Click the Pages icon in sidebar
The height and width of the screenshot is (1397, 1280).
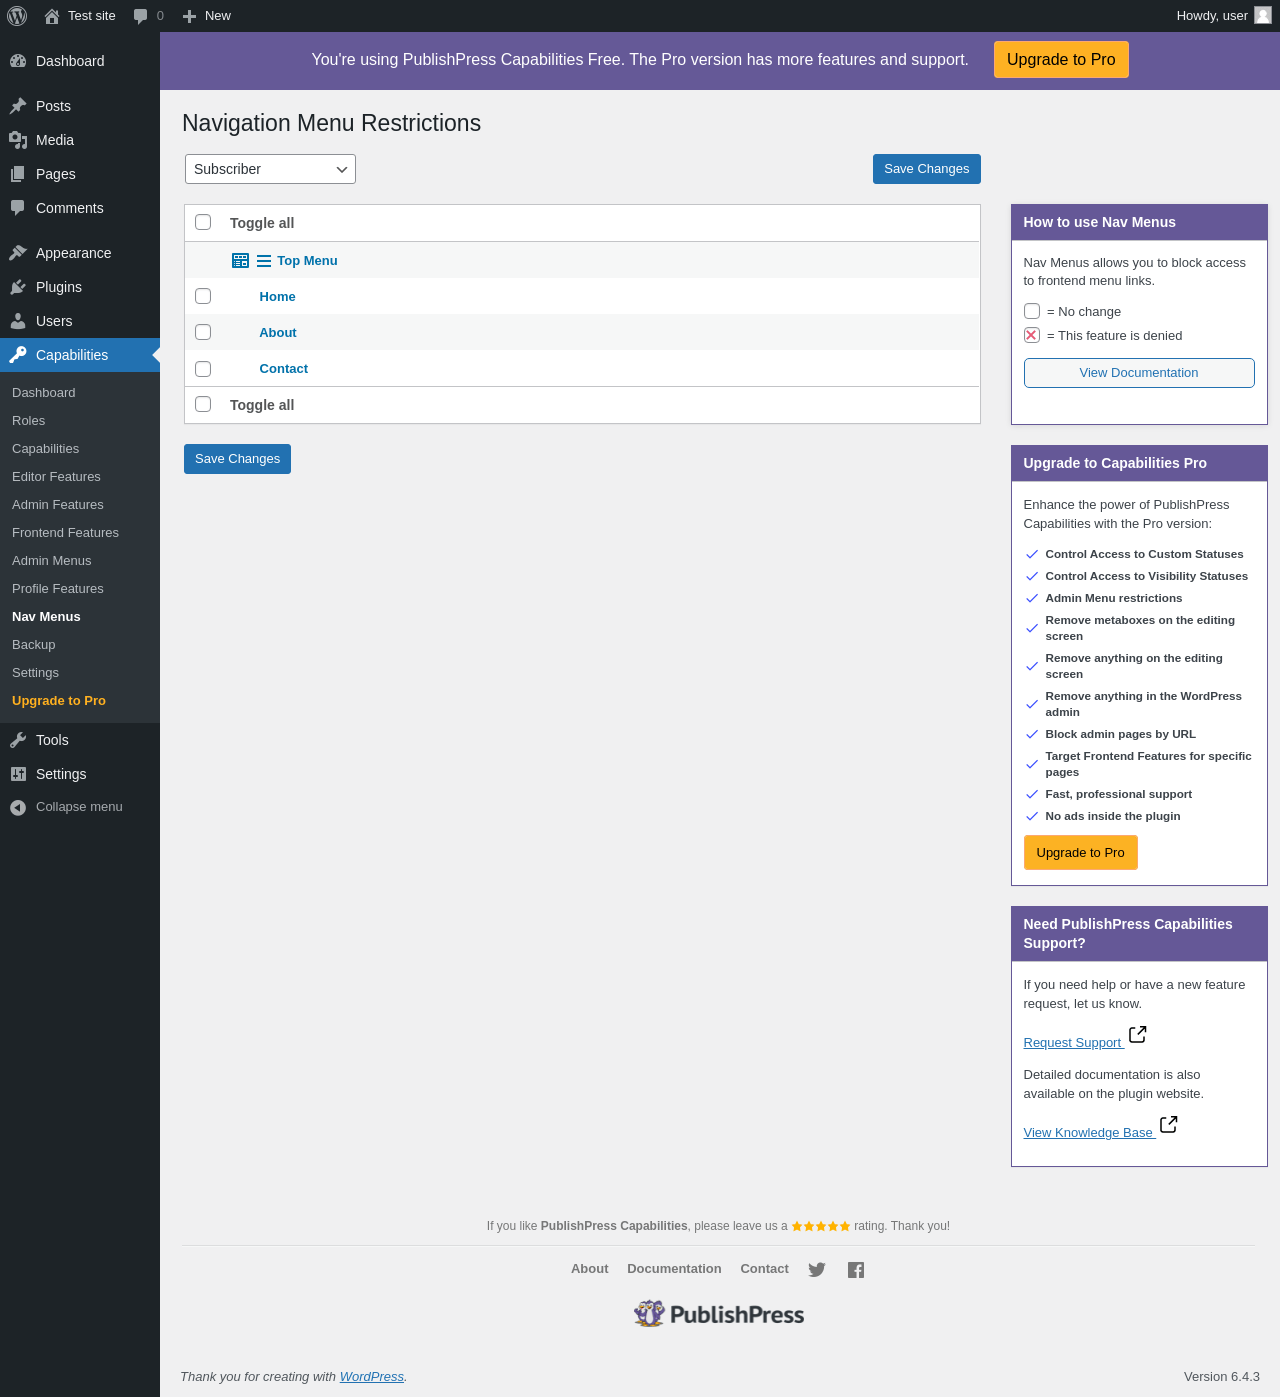[18, 174]
